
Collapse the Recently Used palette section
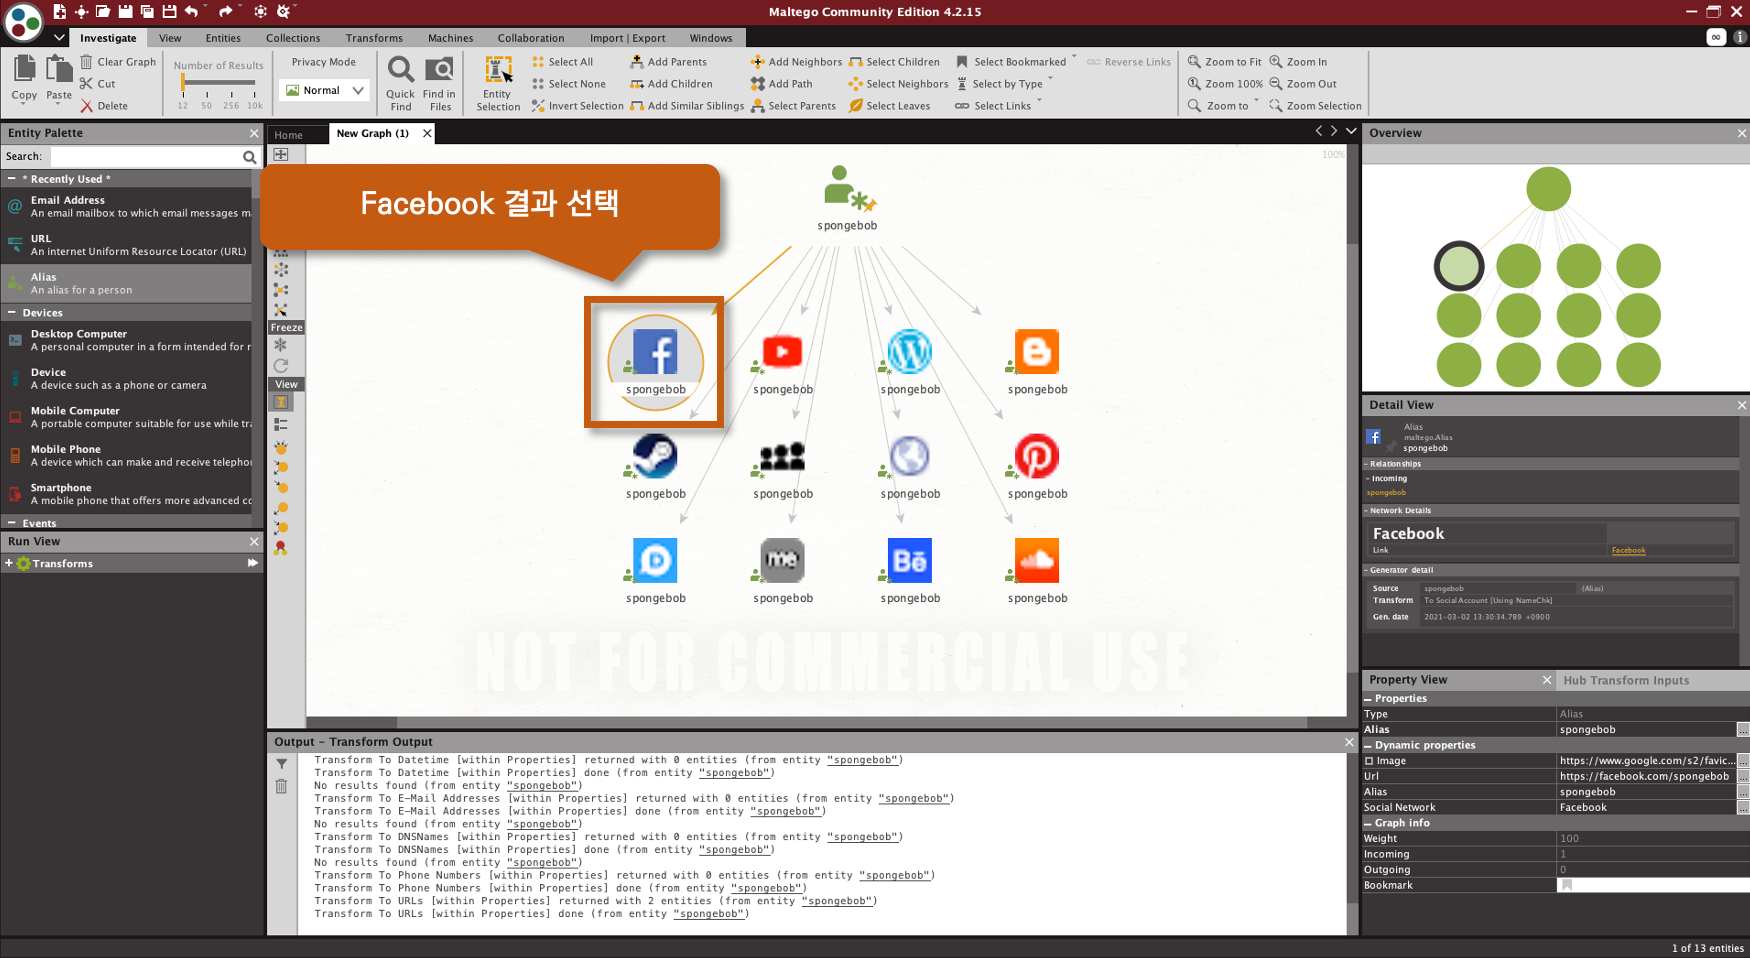pyautogui.click(x=11, y=179)
